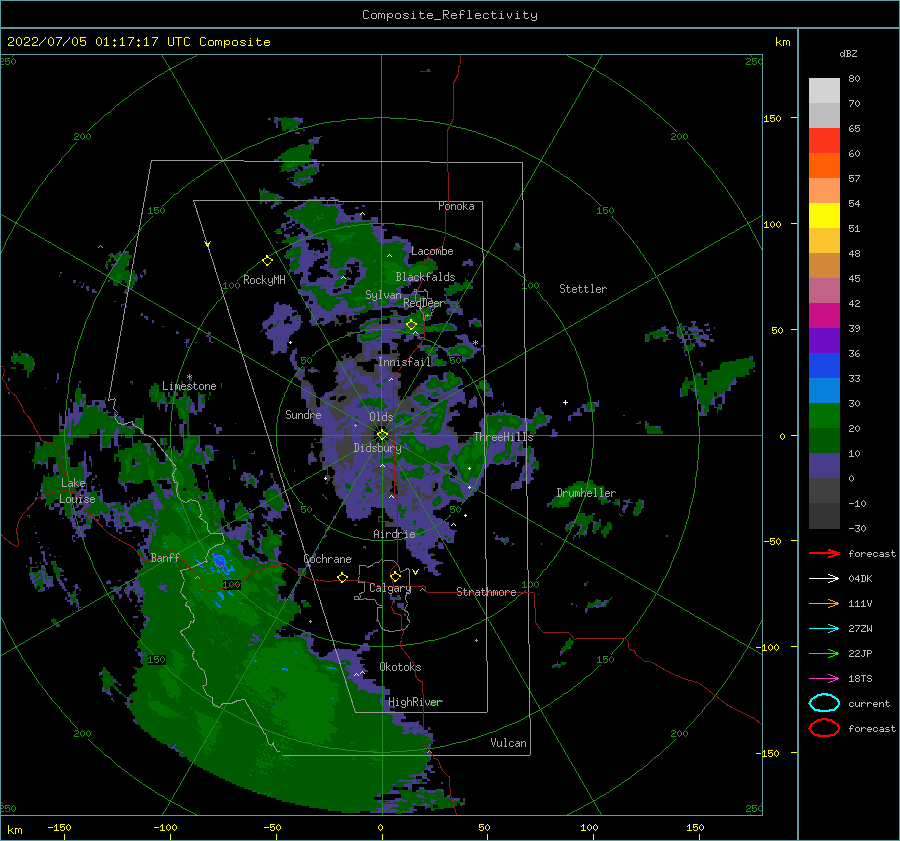Screen dimensions: 900x841
Task: Click the Sylvan label on map
Action: tap(383, 295)
